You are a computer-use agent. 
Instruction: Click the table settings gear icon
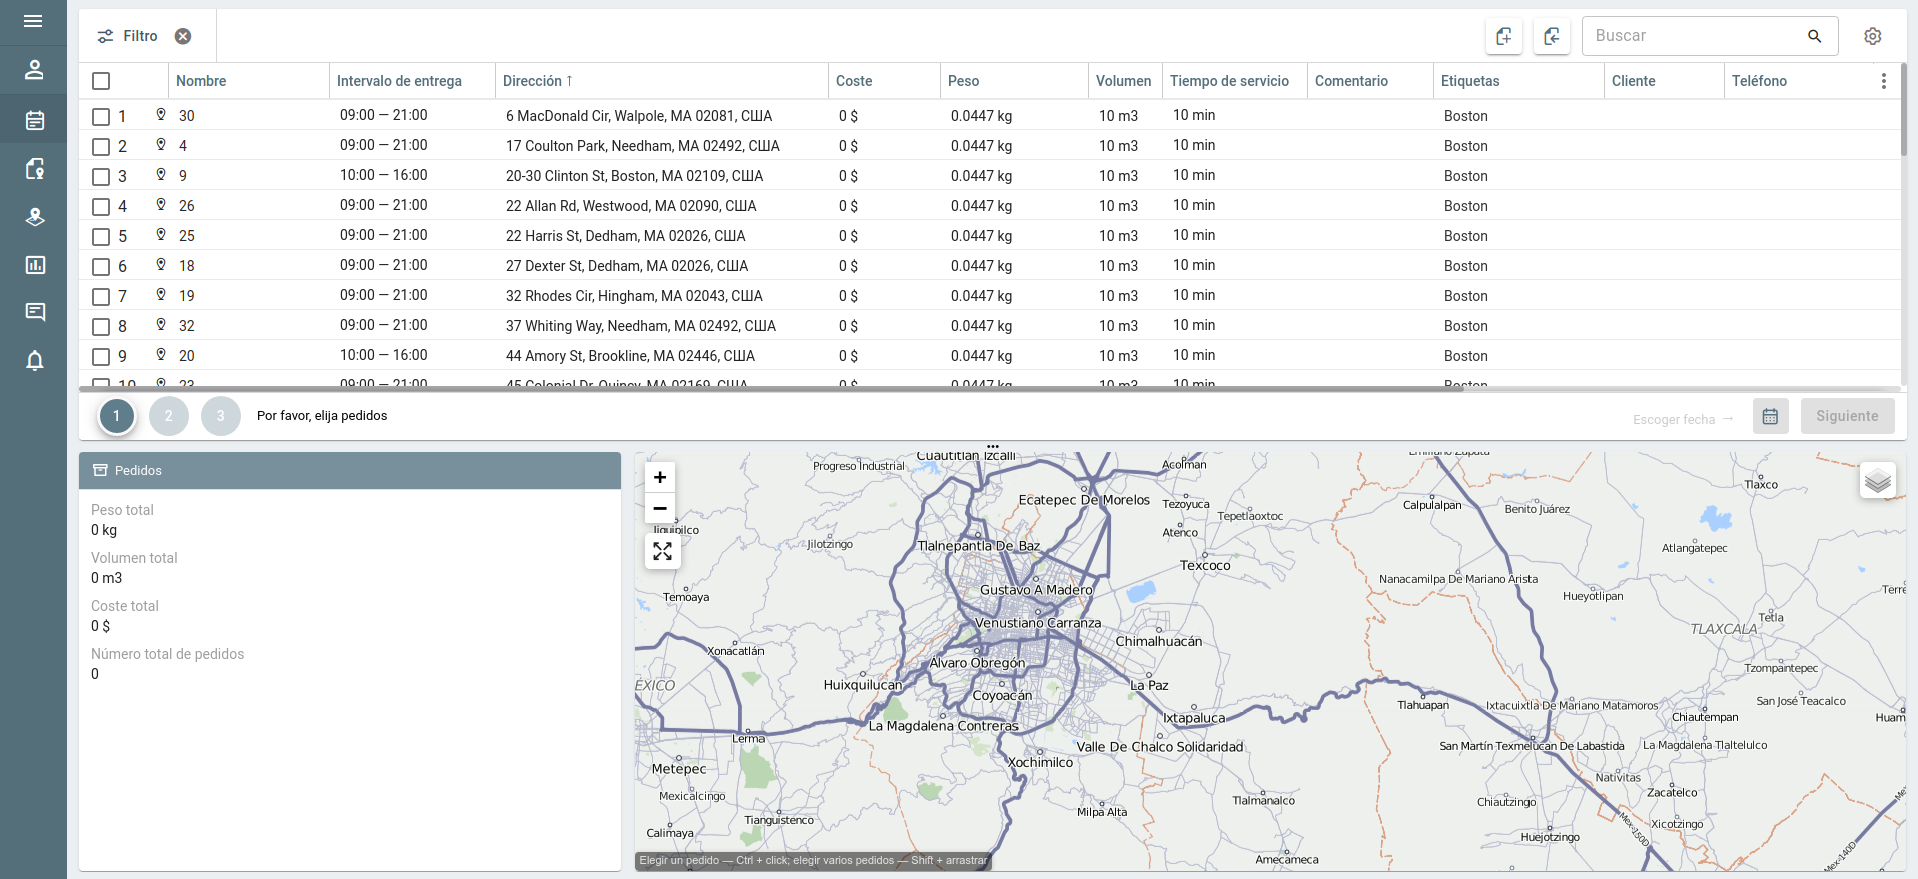click(x=1872, y=36)
